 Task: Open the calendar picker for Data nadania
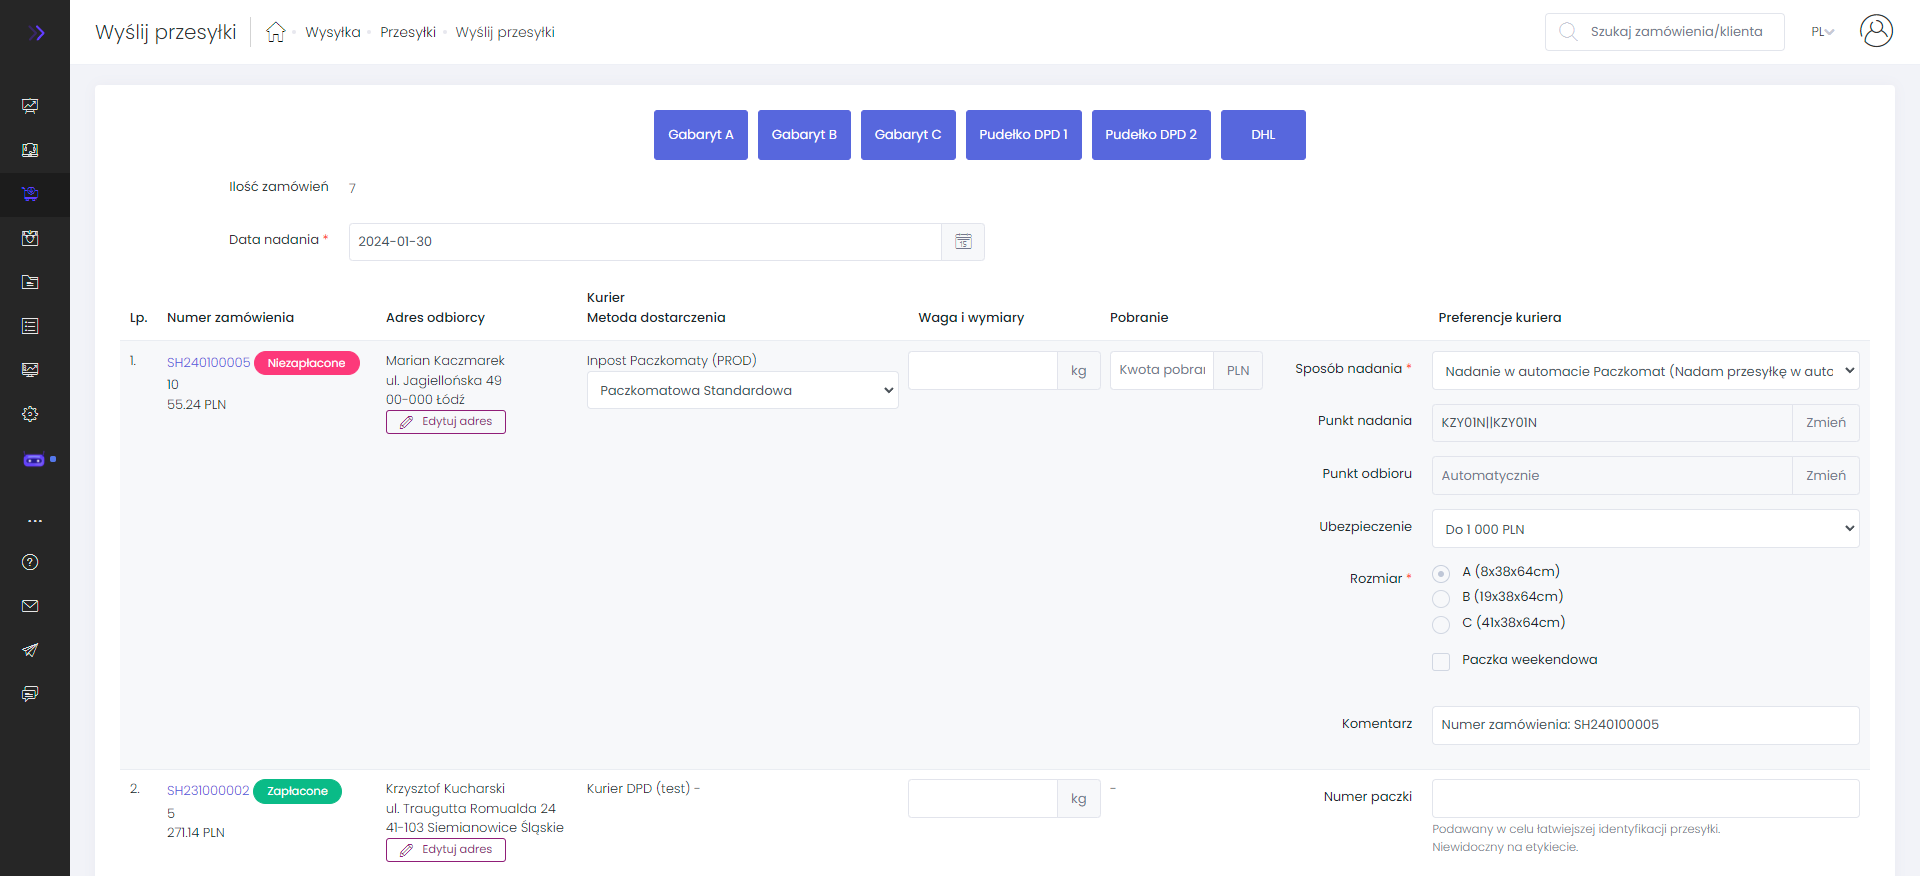(963, 242)
